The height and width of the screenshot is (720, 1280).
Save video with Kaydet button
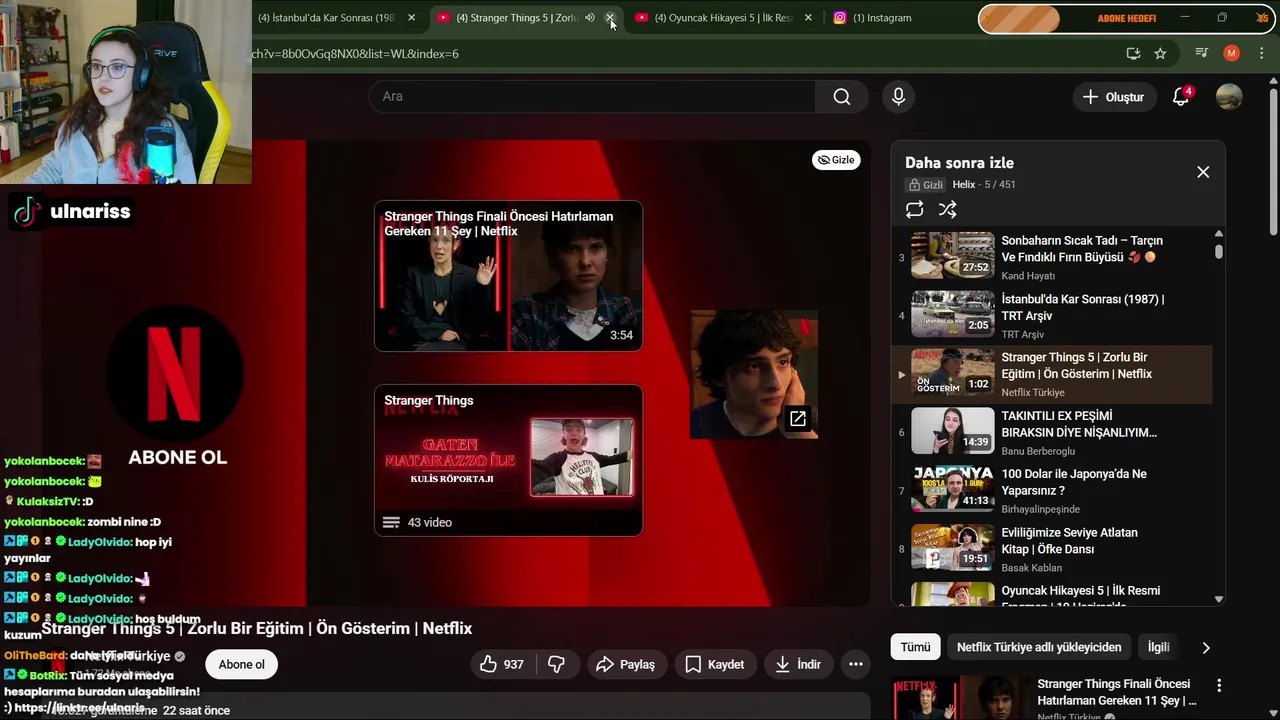pyautogui.click(x=715, y=664)
